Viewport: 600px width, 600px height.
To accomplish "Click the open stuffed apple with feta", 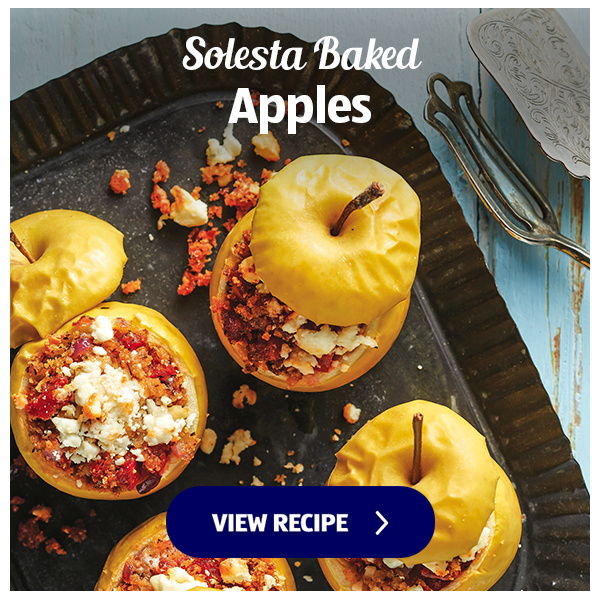I will (109, 401).
